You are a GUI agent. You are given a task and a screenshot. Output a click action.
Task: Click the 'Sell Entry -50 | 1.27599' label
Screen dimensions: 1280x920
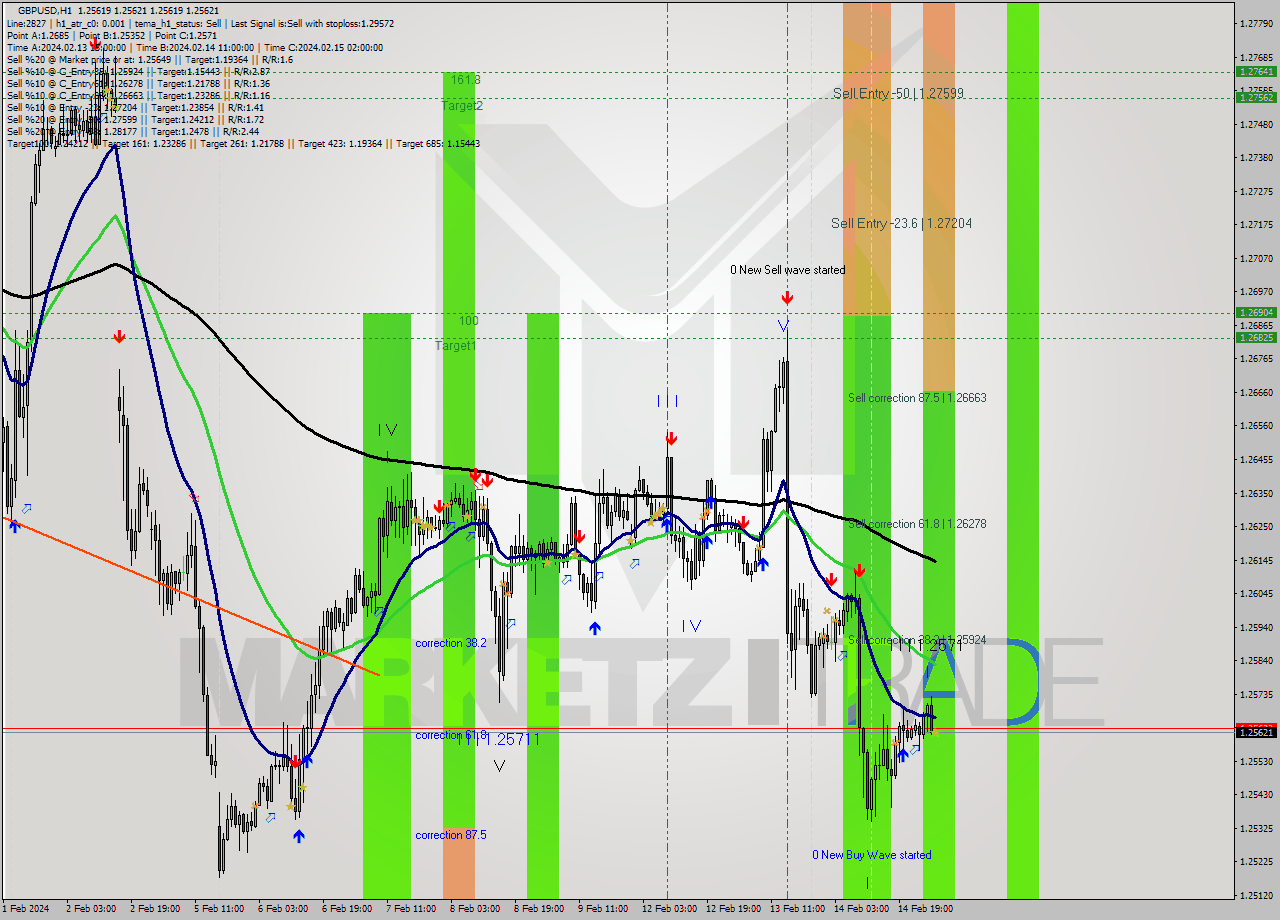(x=898, y=93)
